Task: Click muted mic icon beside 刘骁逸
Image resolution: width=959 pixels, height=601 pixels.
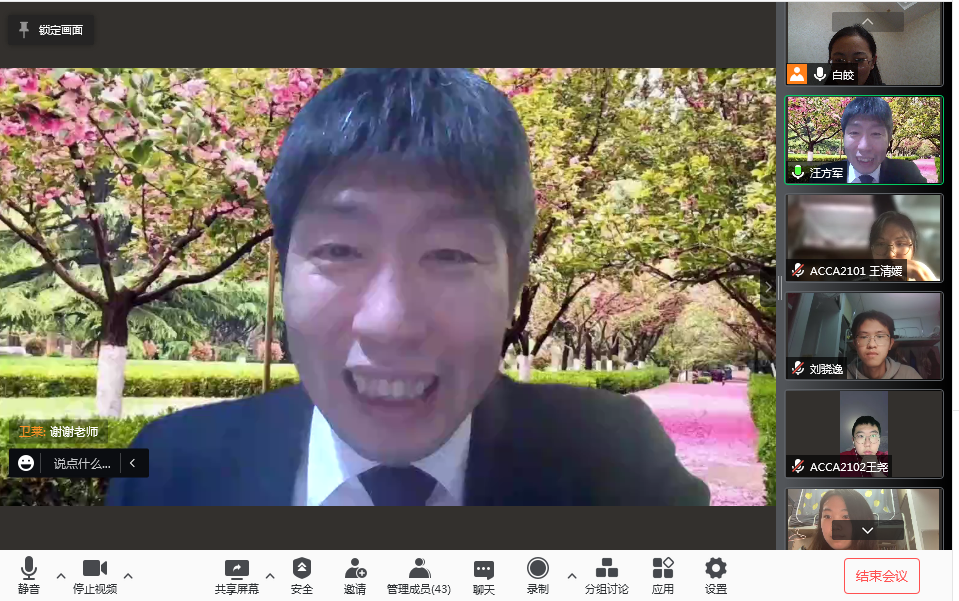Action: tap(798, 368)
